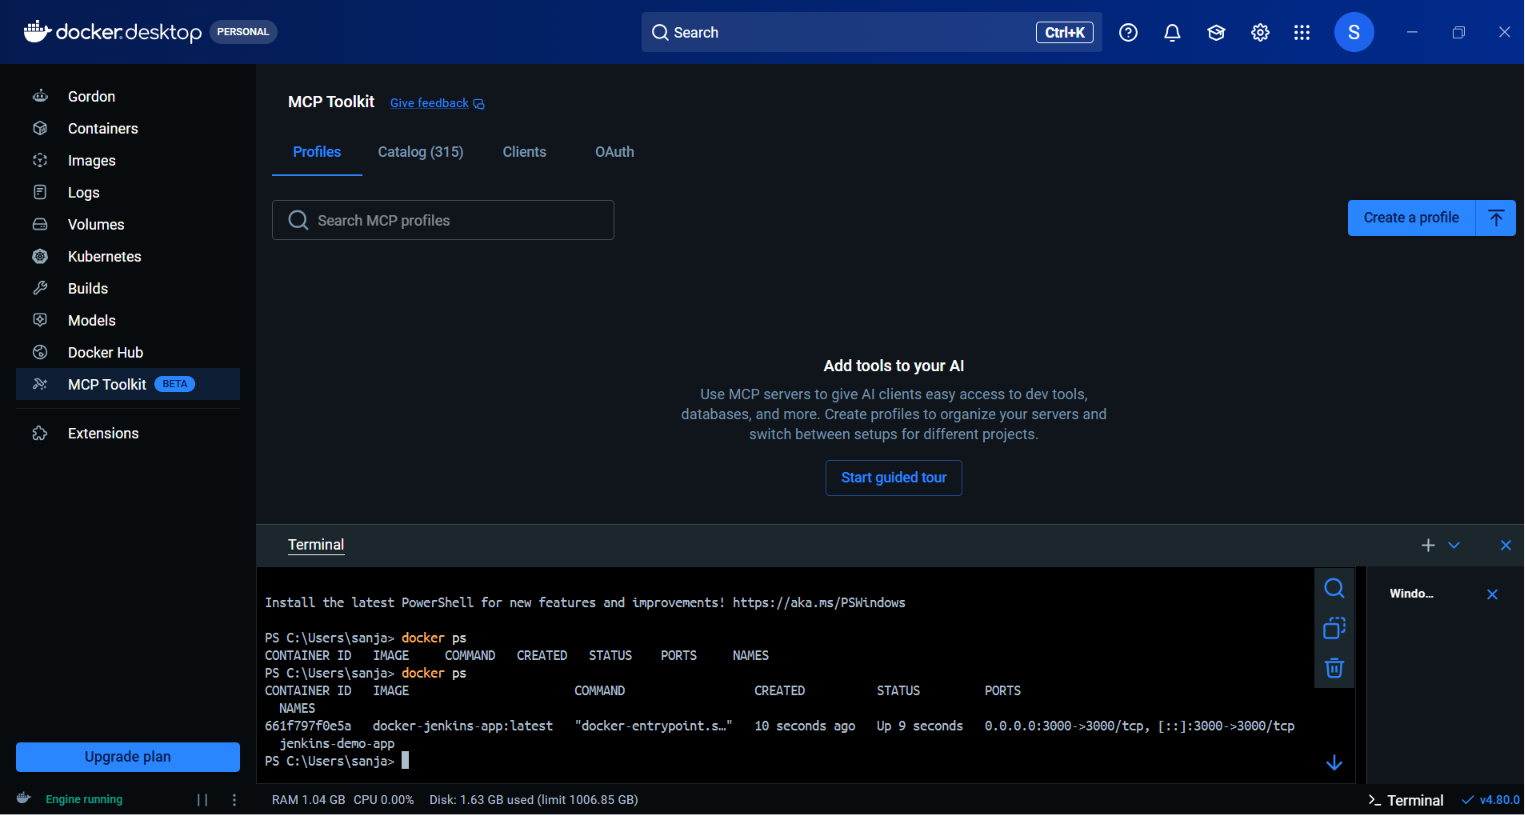Open the Containers view
1525x815 pixels.
(x=128, y=128)
